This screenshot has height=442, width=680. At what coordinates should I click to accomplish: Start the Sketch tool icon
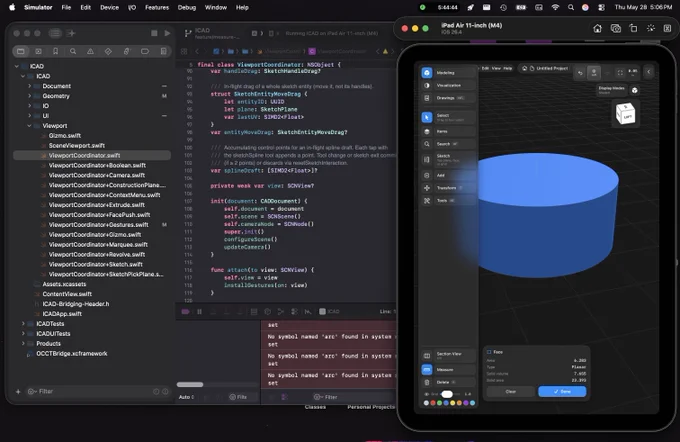coord(427,159)
